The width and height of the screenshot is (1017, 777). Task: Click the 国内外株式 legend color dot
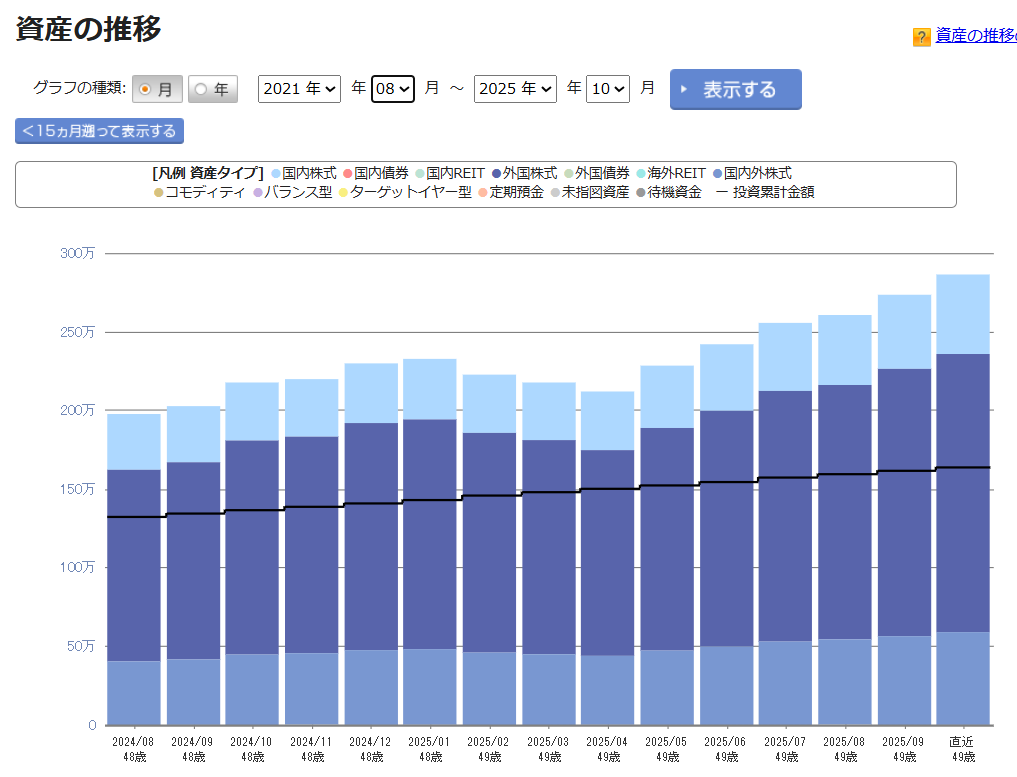point(718,174)
